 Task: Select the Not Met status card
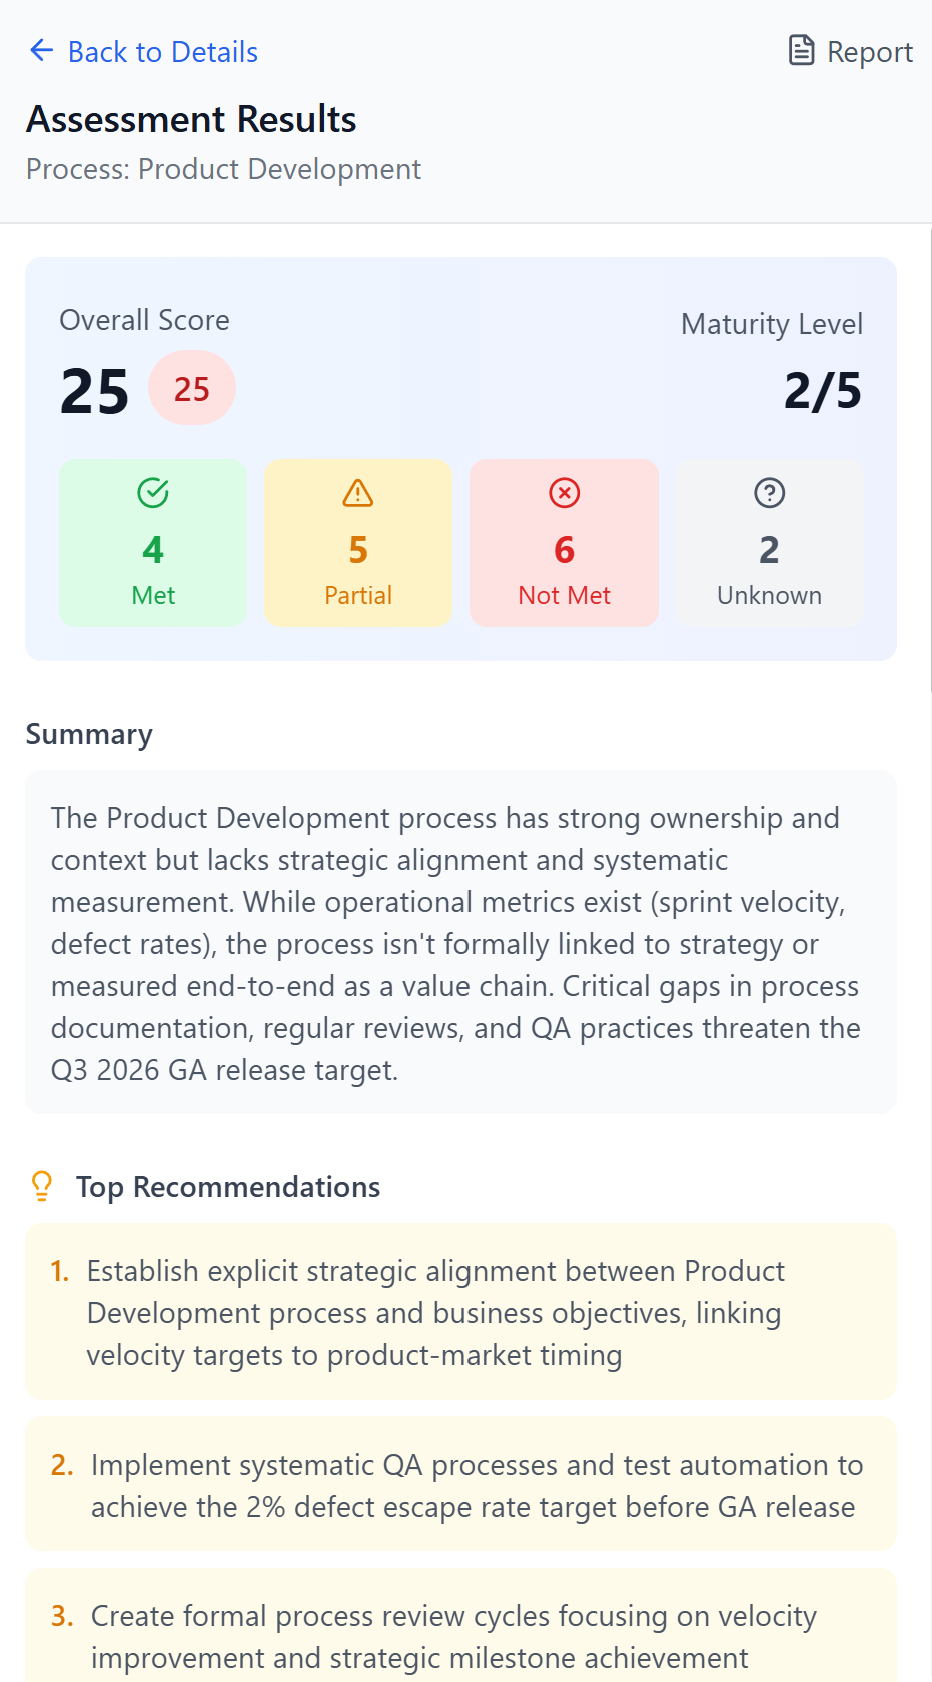pos(563,543)
